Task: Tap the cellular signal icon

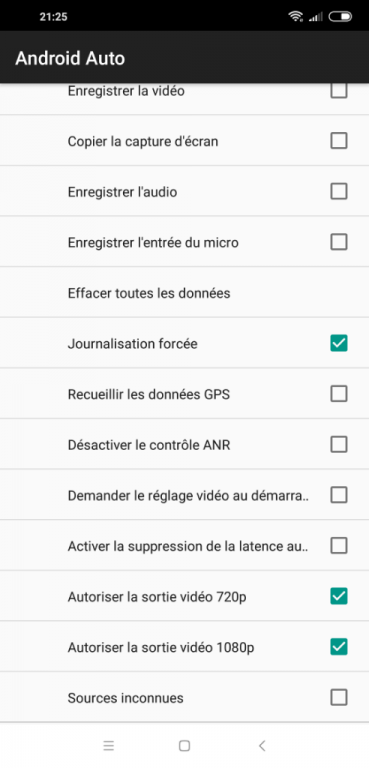Action: coord(316,17)
